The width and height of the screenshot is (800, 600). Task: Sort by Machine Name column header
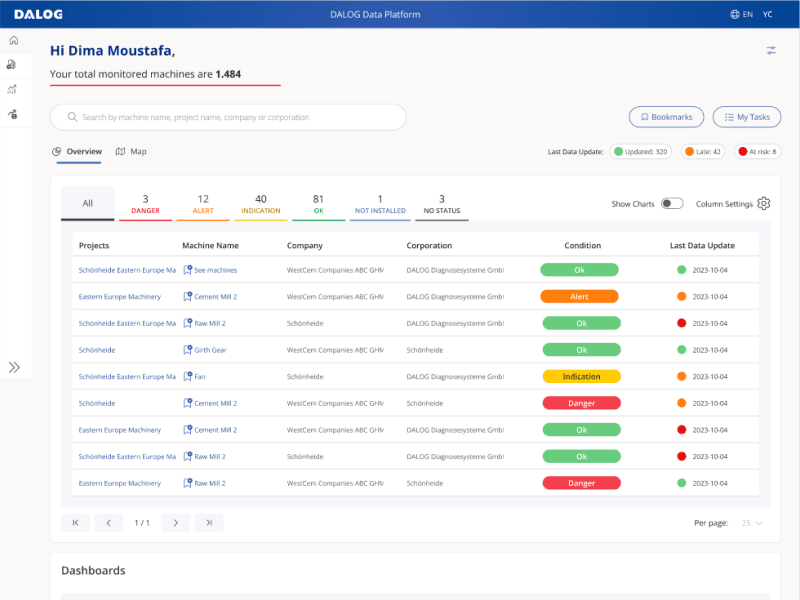[x=210, y=245]
